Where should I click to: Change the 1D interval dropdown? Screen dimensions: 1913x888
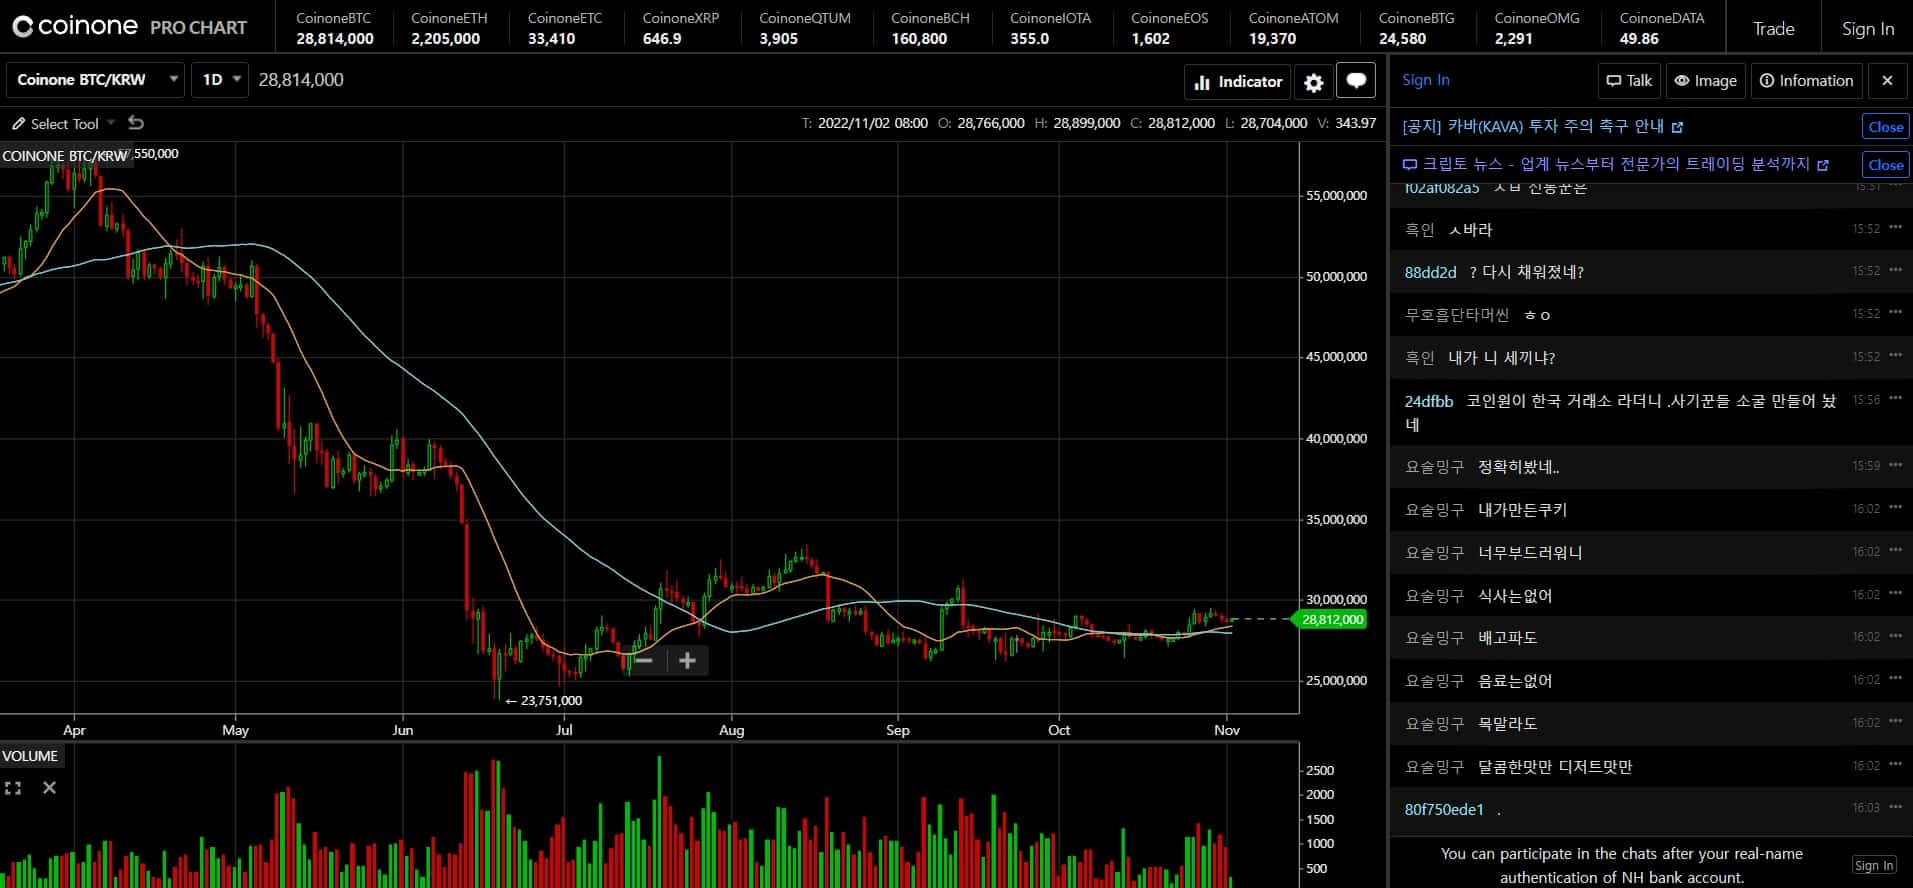click(x=219, y=80)
